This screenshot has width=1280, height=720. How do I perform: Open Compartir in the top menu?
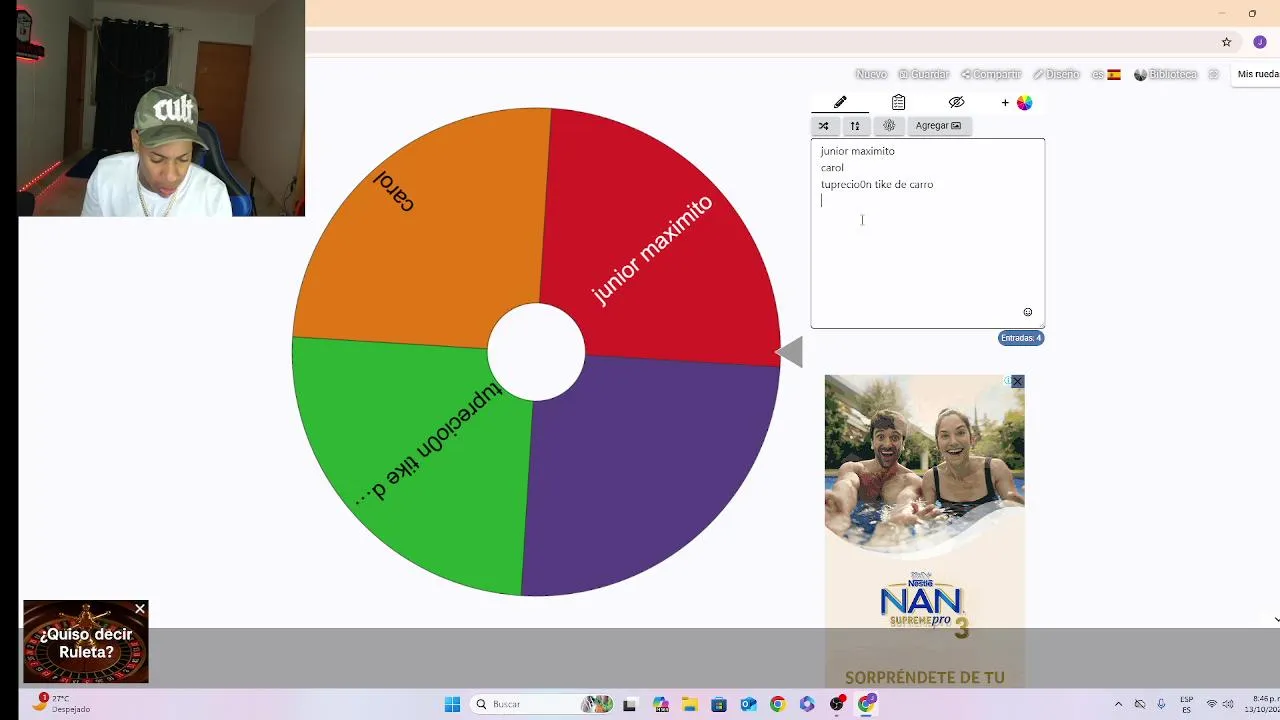point(991,74)
